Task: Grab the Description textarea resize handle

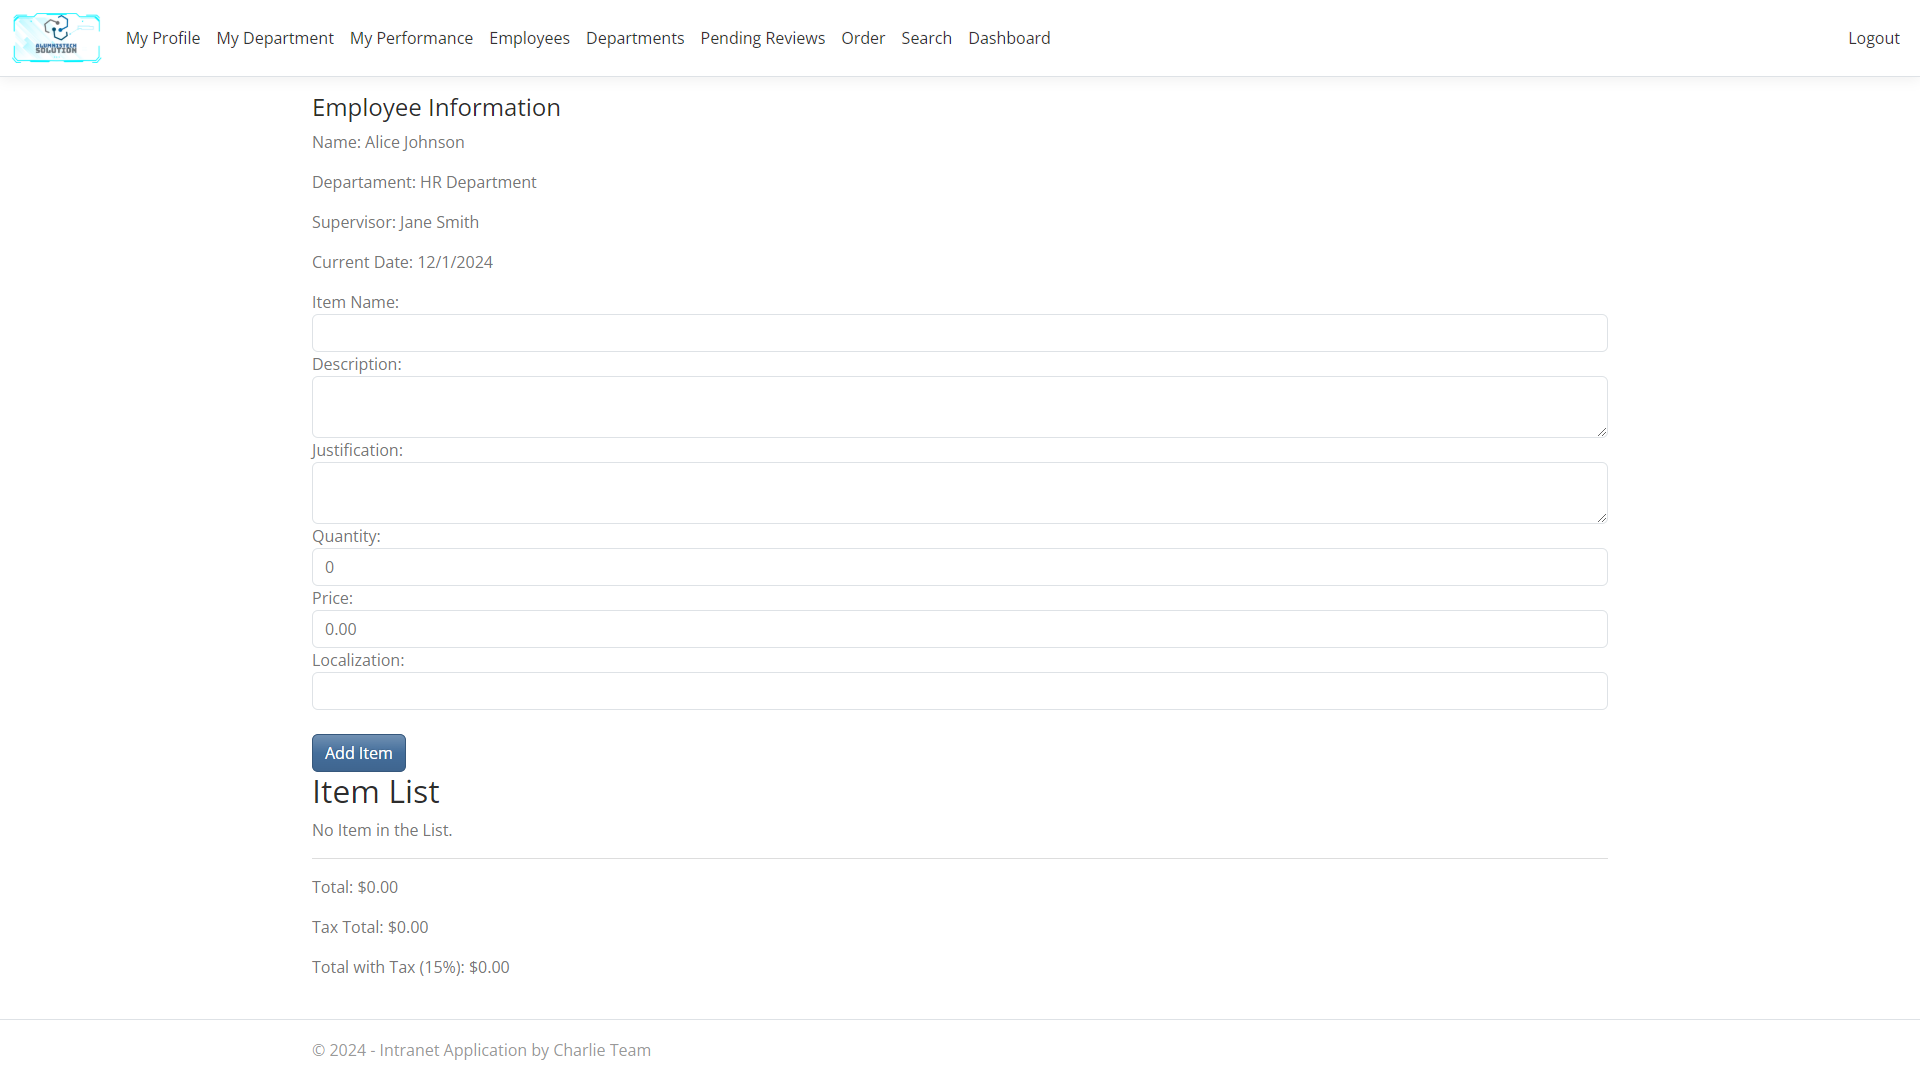Action: [x=1601, y=431]
